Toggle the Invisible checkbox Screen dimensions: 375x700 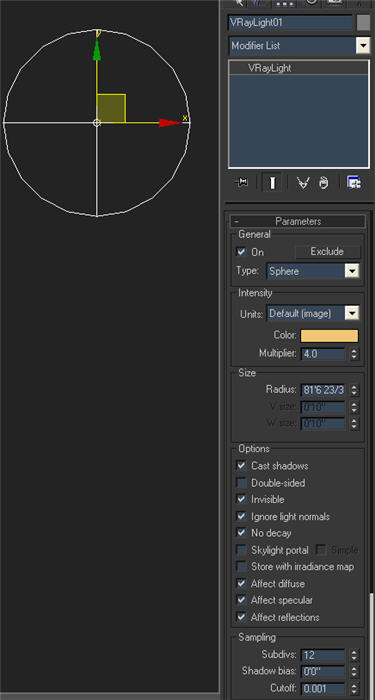point(241,499)
